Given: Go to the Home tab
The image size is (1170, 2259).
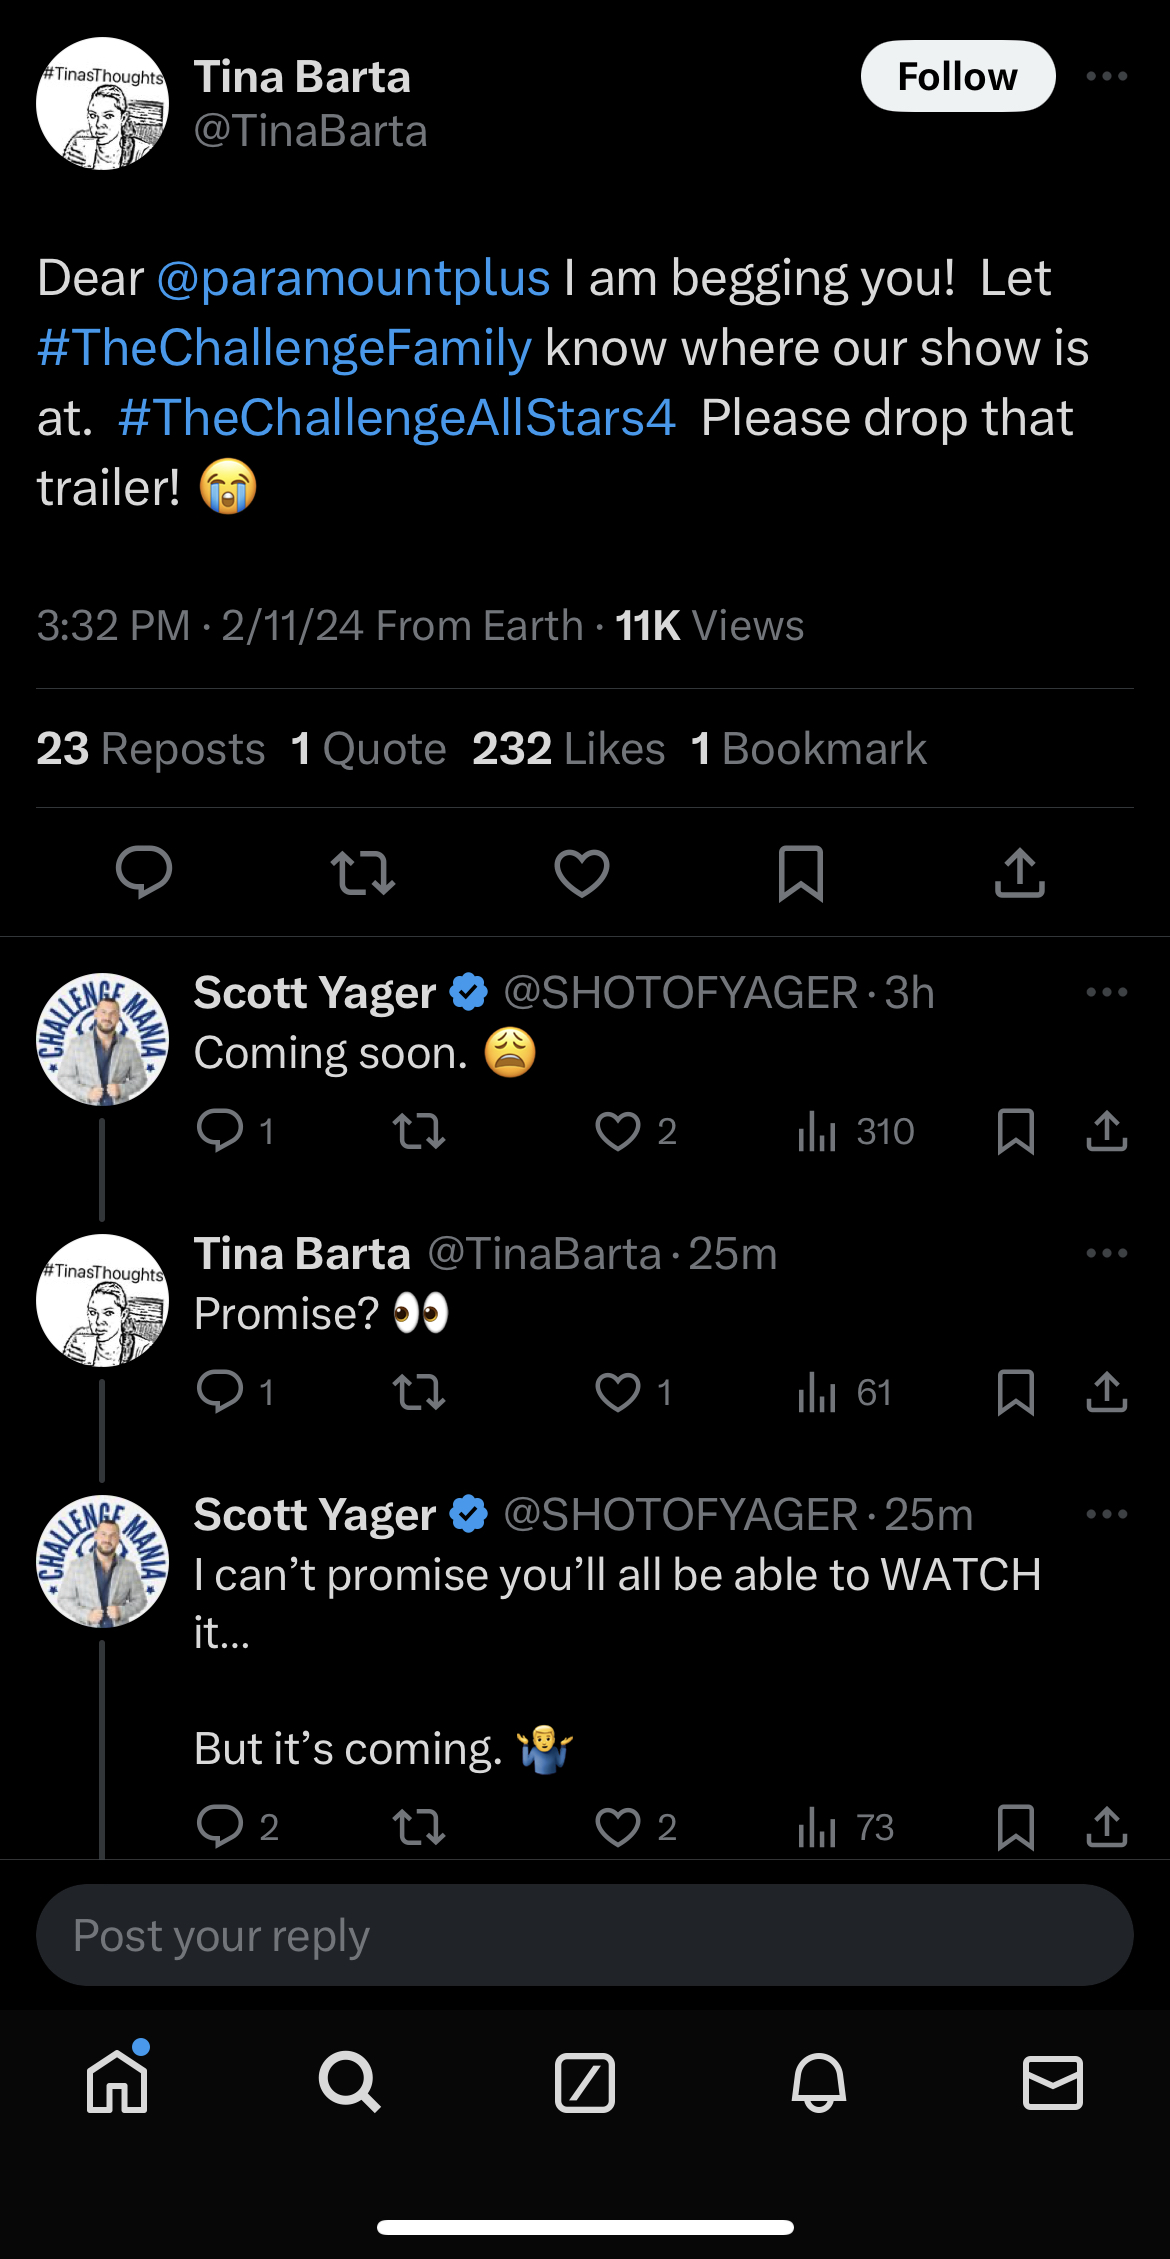Looking at the screenshot, I should point(118,2081).
